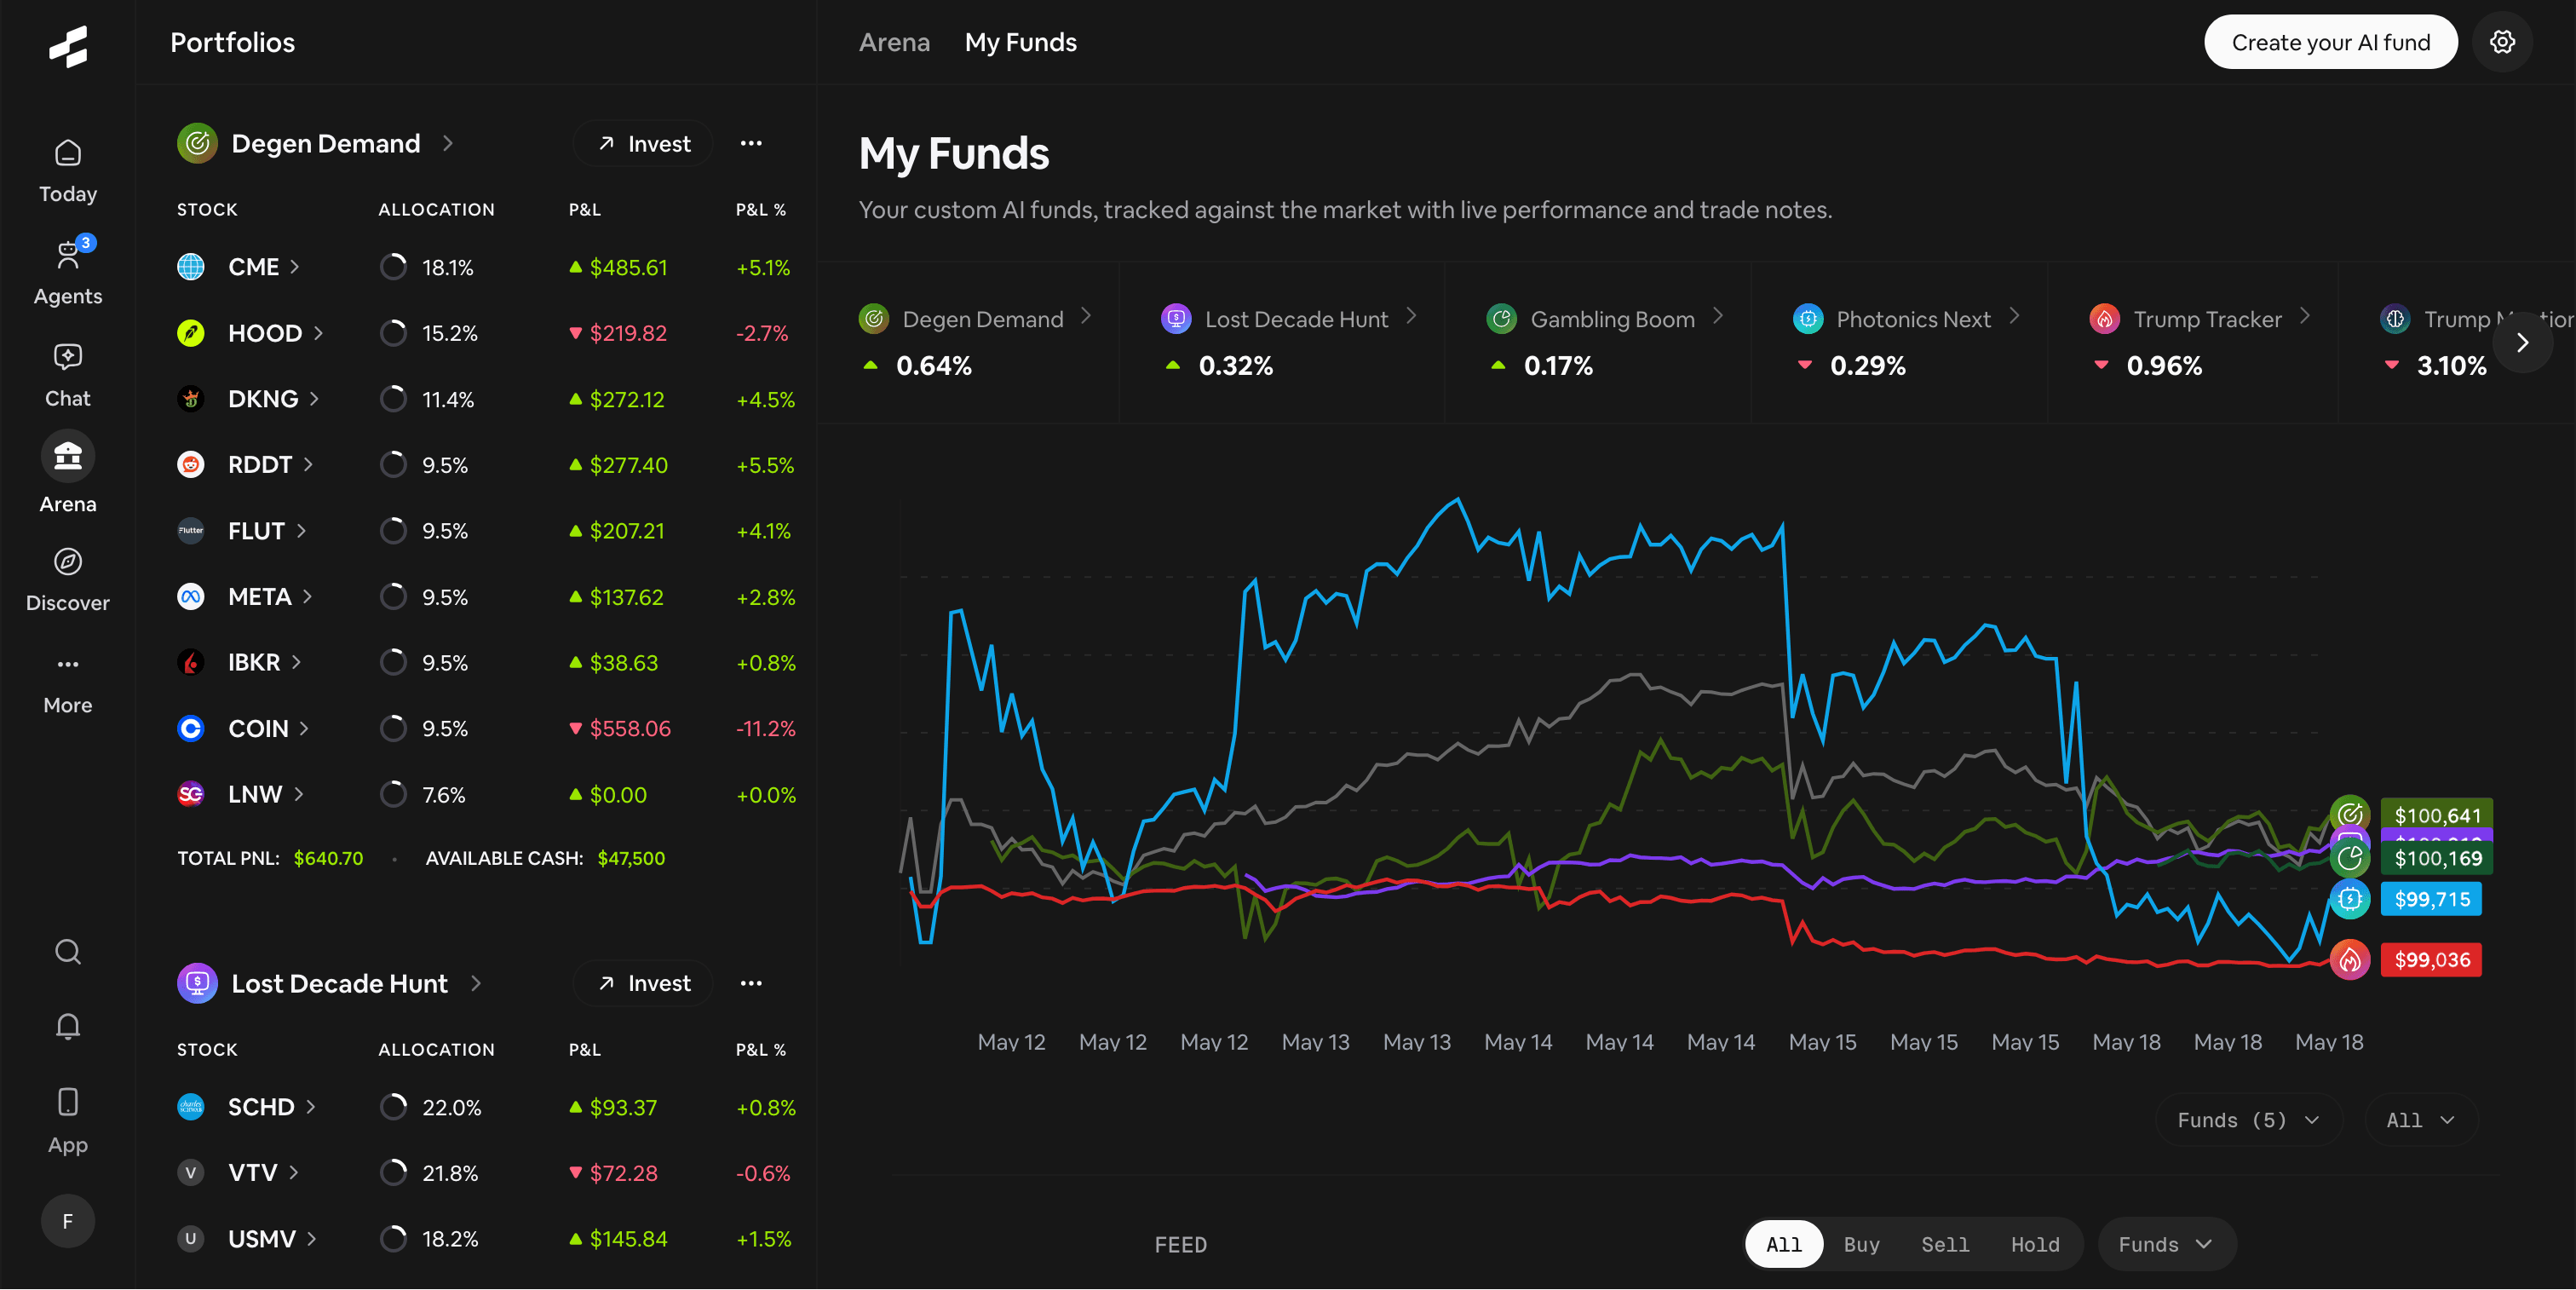
Task: Click Invest for Lost Decade Hunt
Action: (x=643, y=983)
